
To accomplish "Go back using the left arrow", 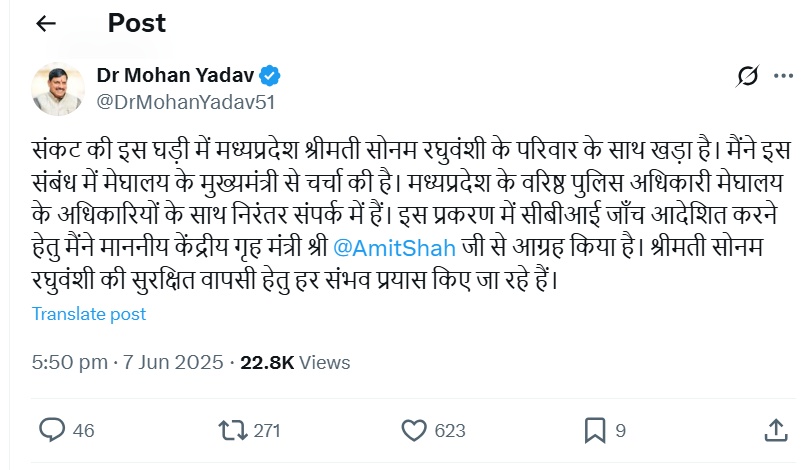I will pyautogui.click(x=46, y=23).
